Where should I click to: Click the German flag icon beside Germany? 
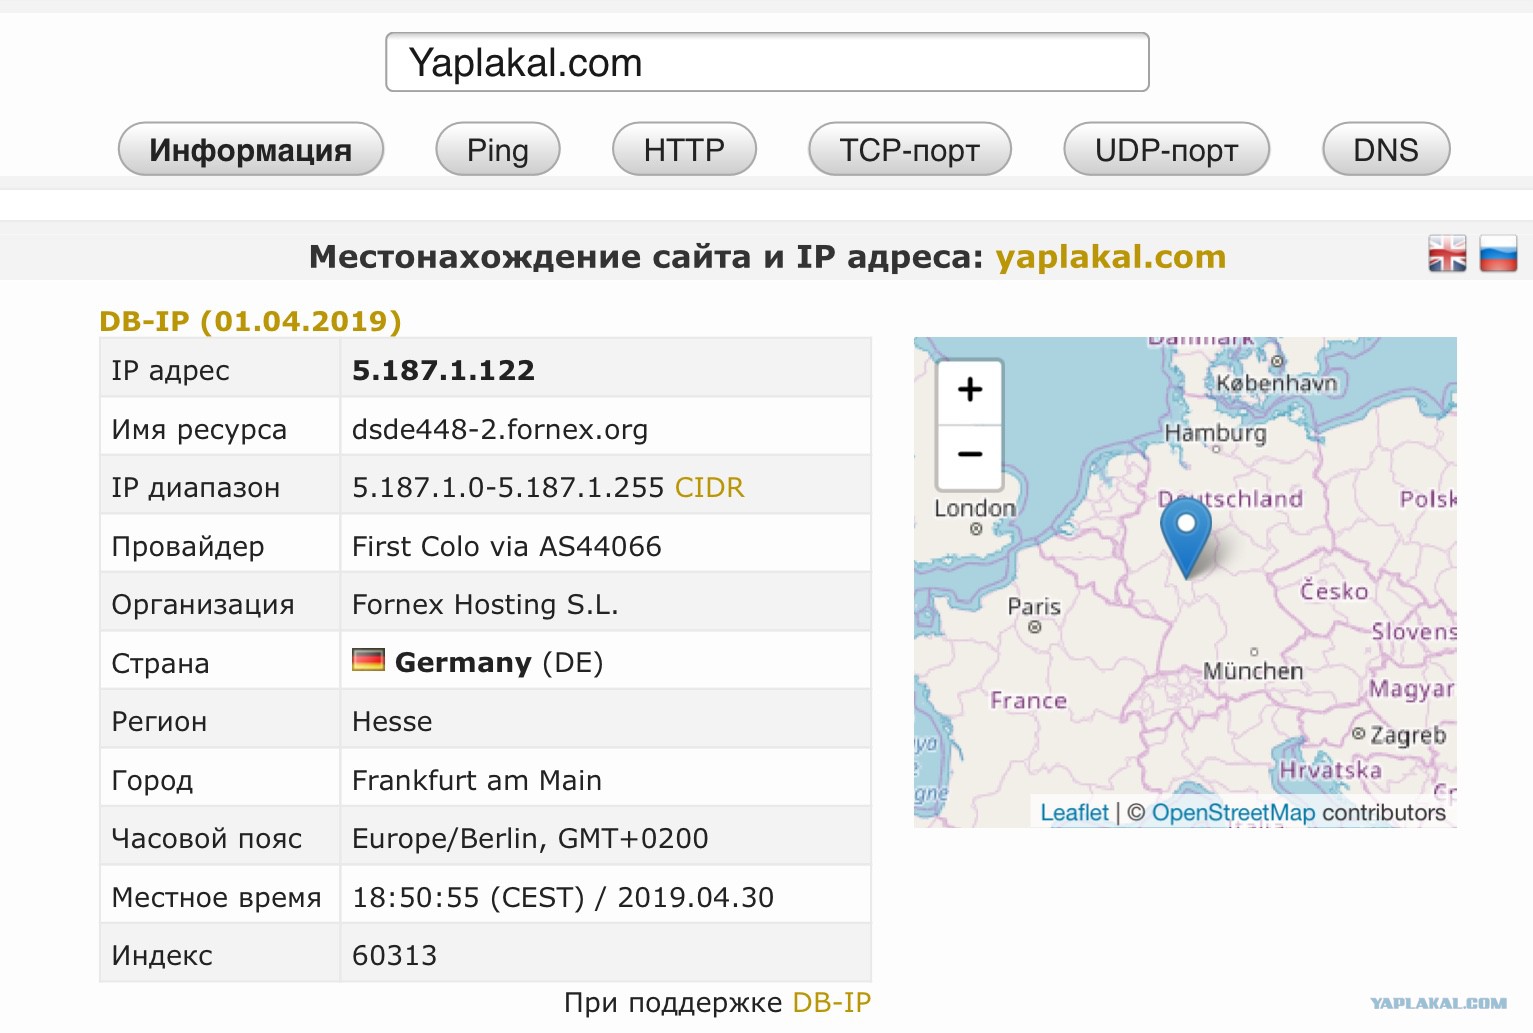[x=368, y=660]
